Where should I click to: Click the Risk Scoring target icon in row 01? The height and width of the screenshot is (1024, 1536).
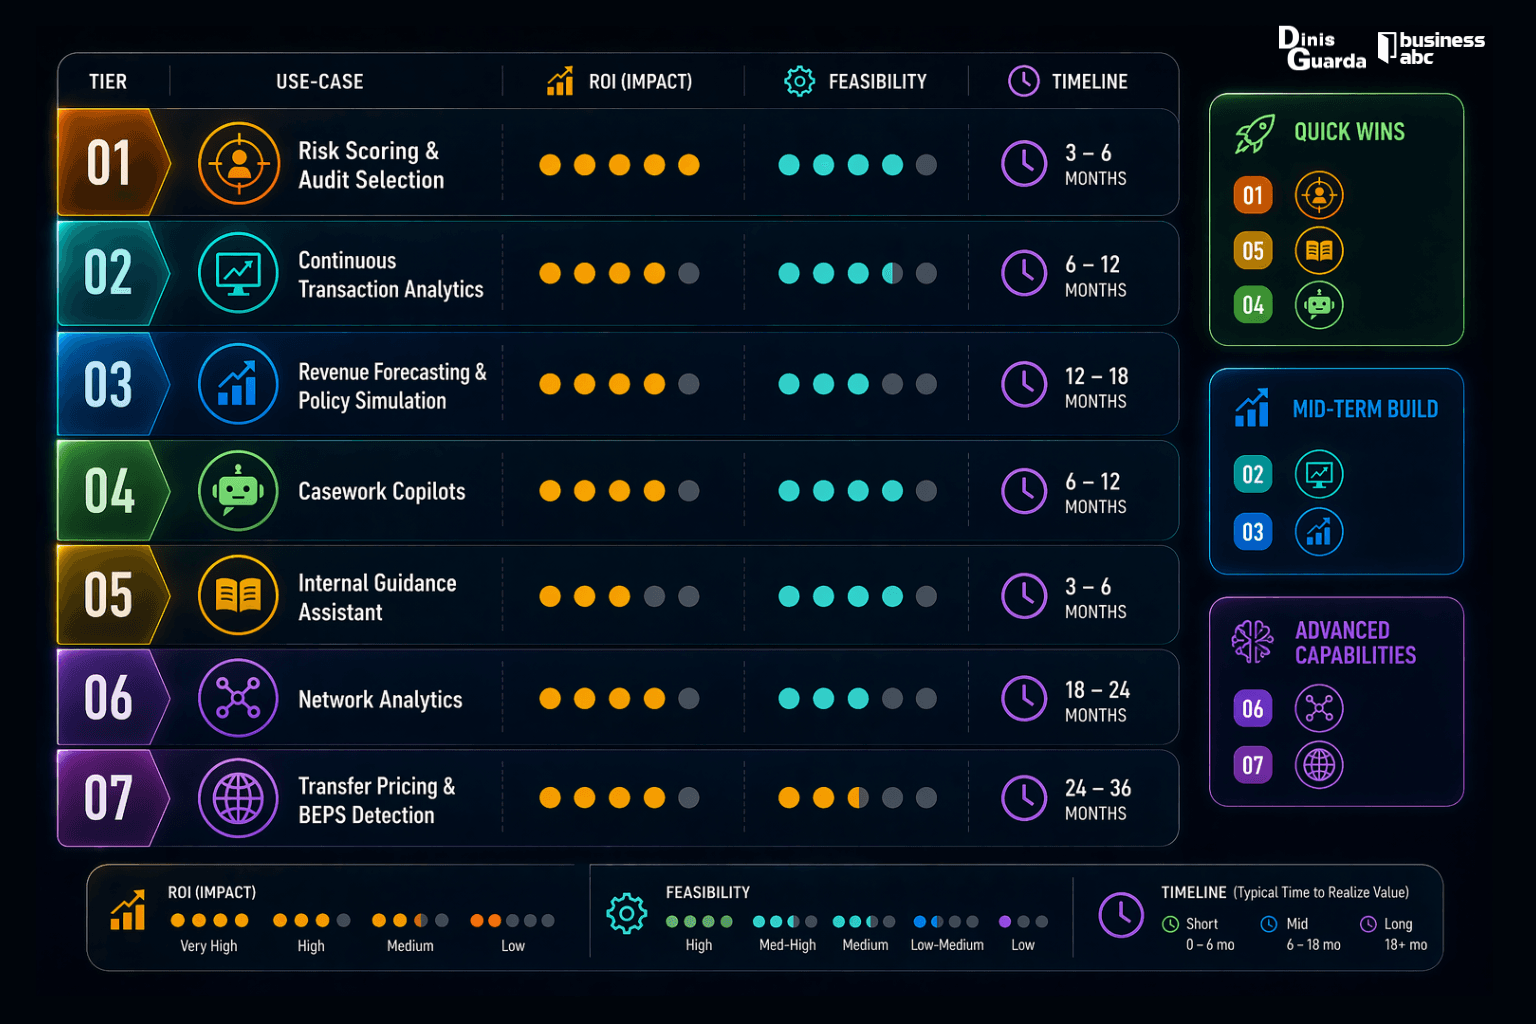(x=238, y=164)
